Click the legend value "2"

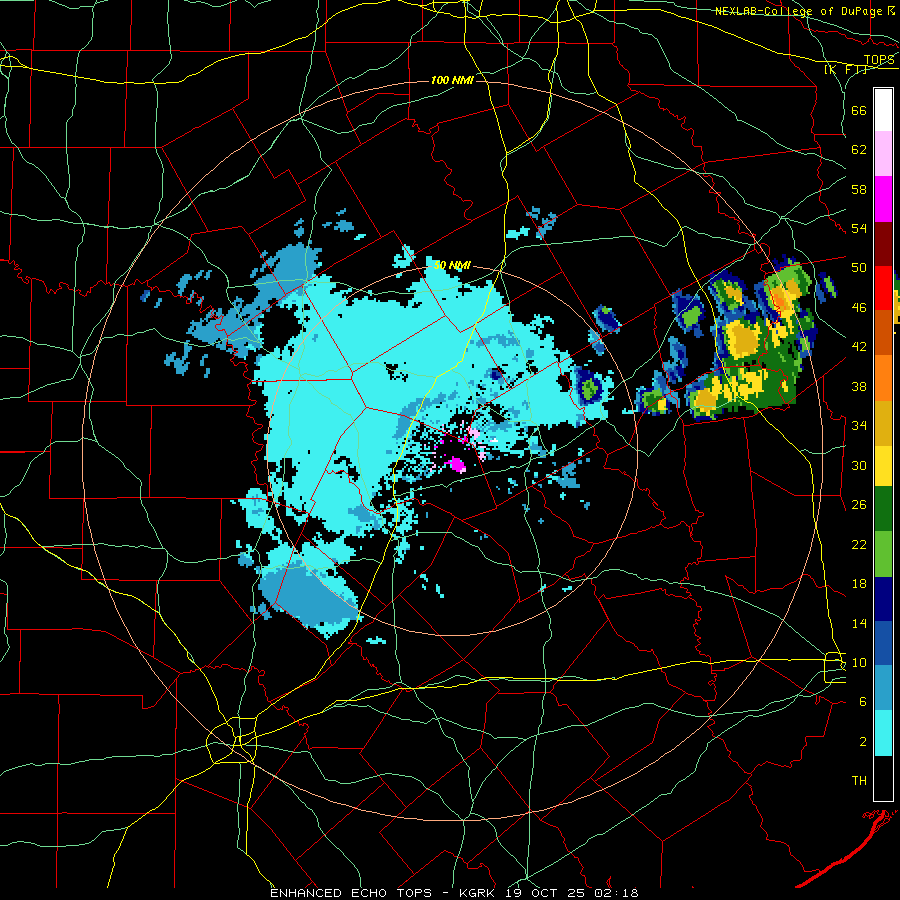863,742
